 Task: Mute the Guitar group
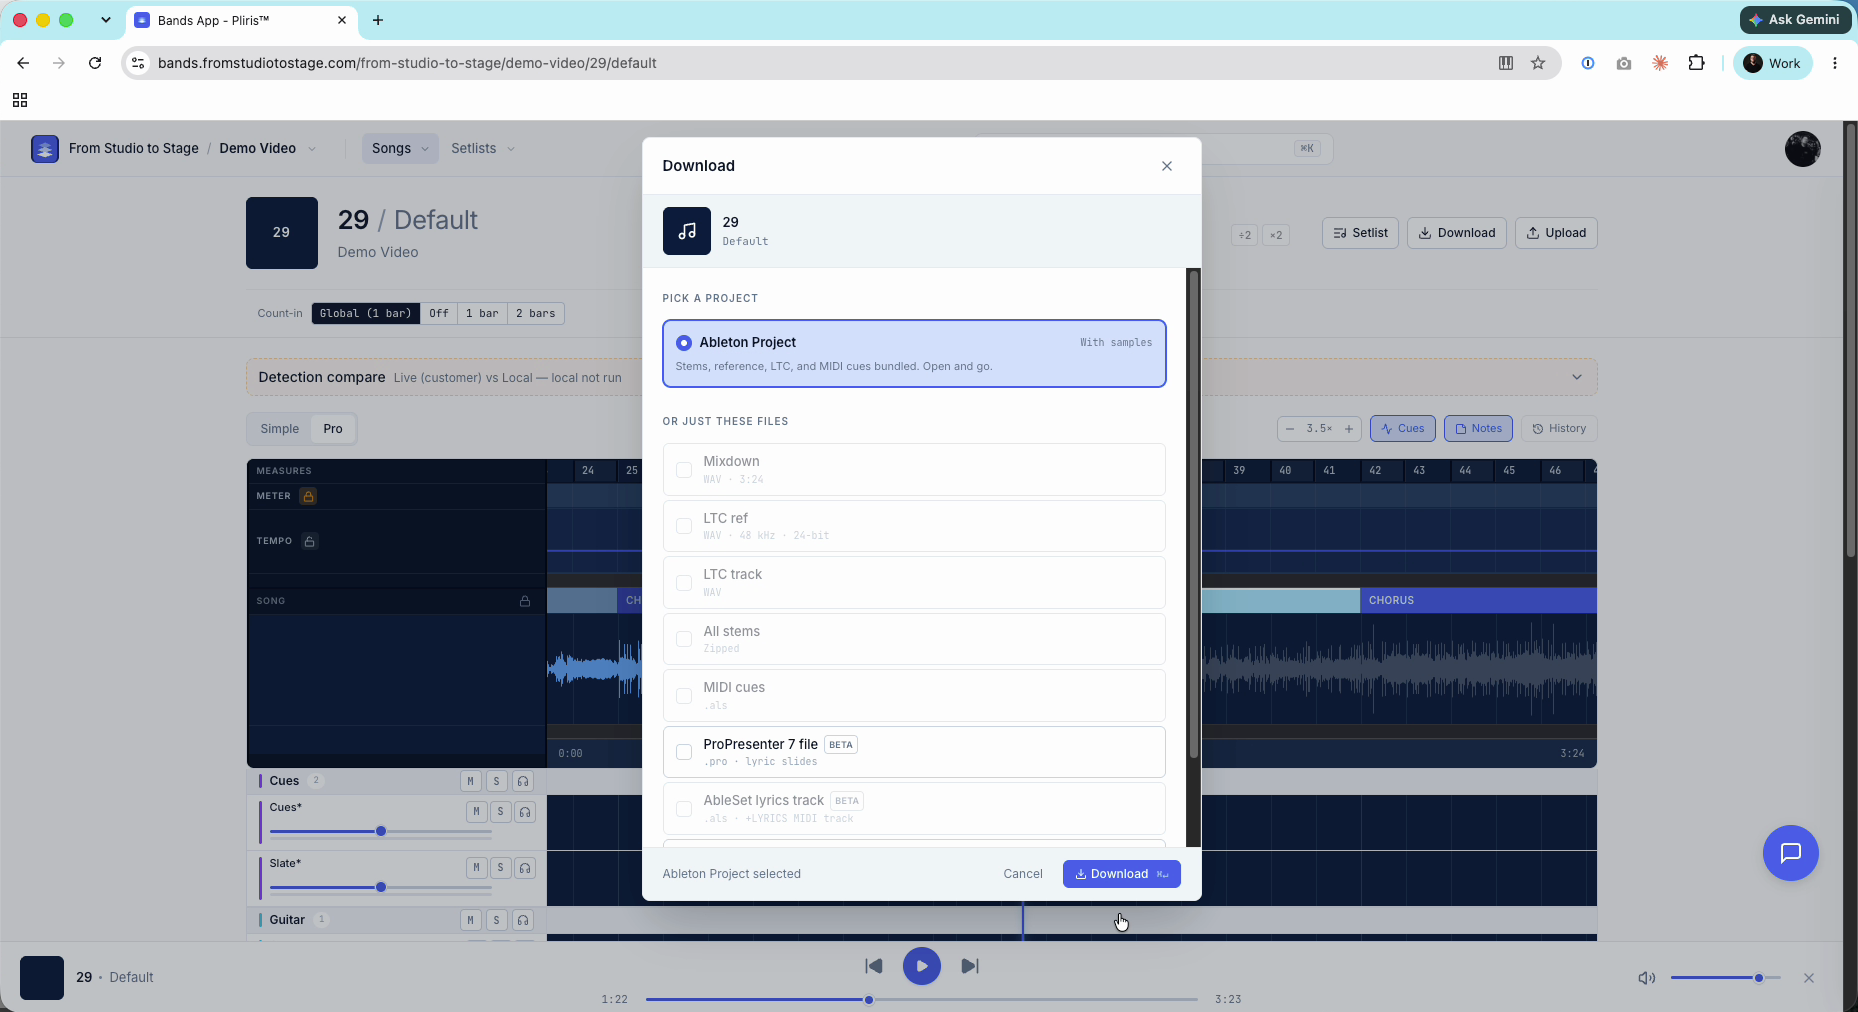point(471,920)
